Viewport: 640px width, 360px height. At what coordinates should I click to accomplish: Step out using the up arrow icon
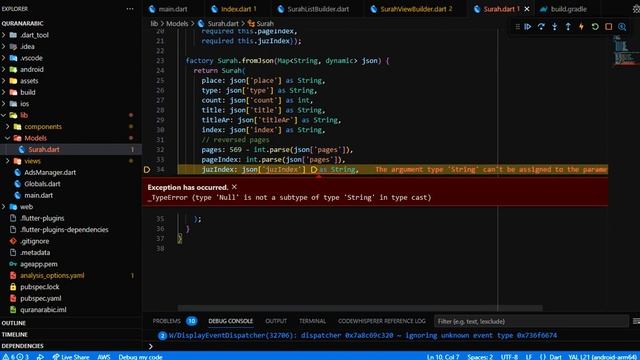tap(568, 27)
